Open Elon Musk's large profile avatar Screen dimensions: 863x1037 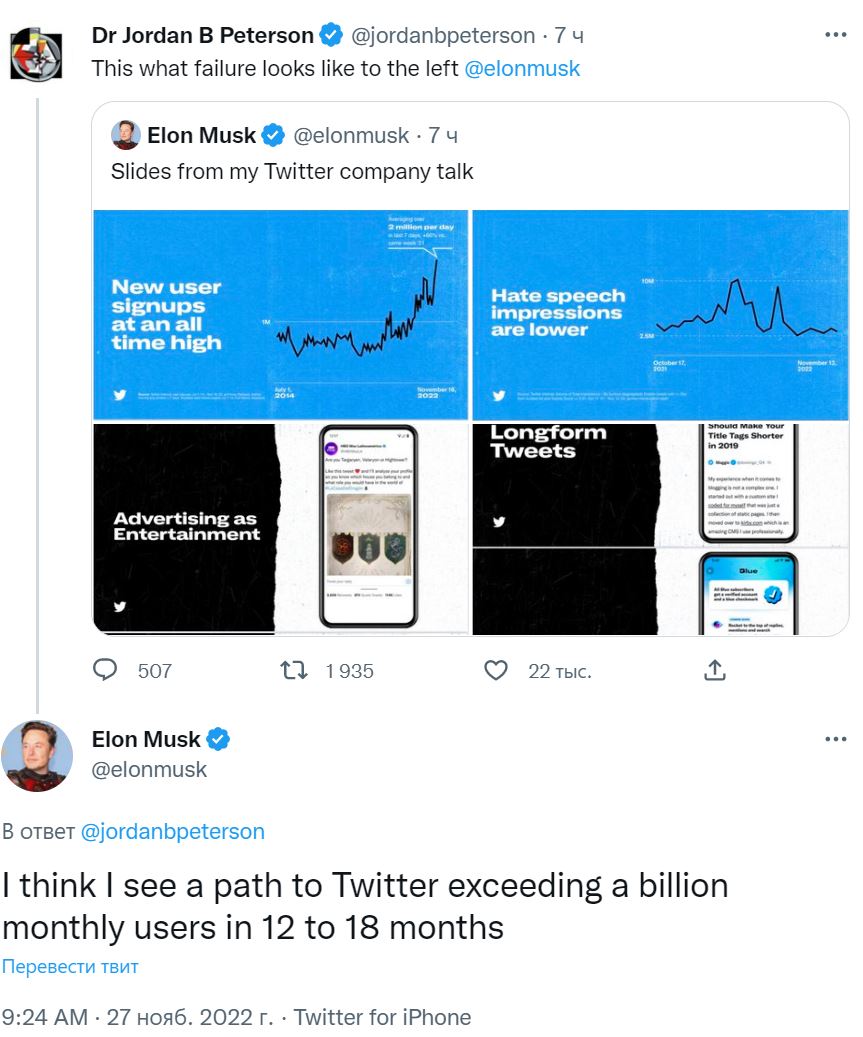[x=36, y=756]
